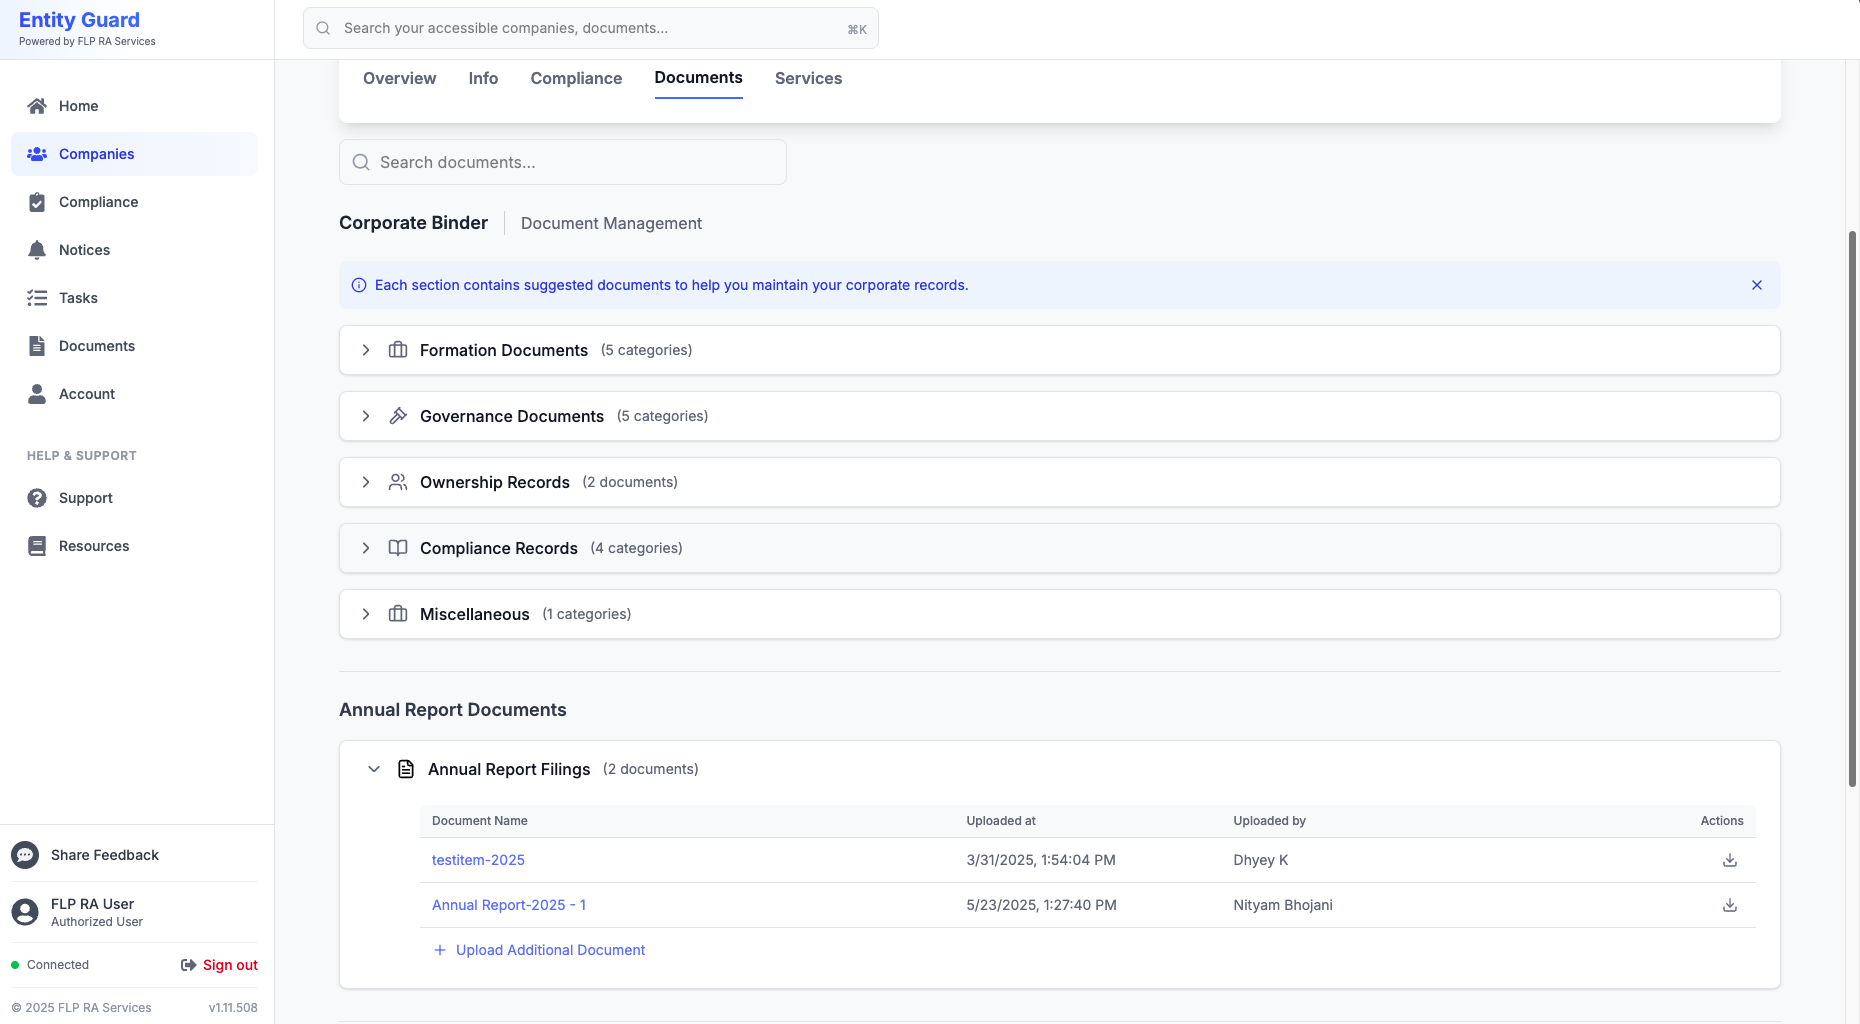The width and height of the screenshot is (1860, 1024).
Task: Switch to the Overview tab
Action: pyautogui.click(x=399, y=78)
